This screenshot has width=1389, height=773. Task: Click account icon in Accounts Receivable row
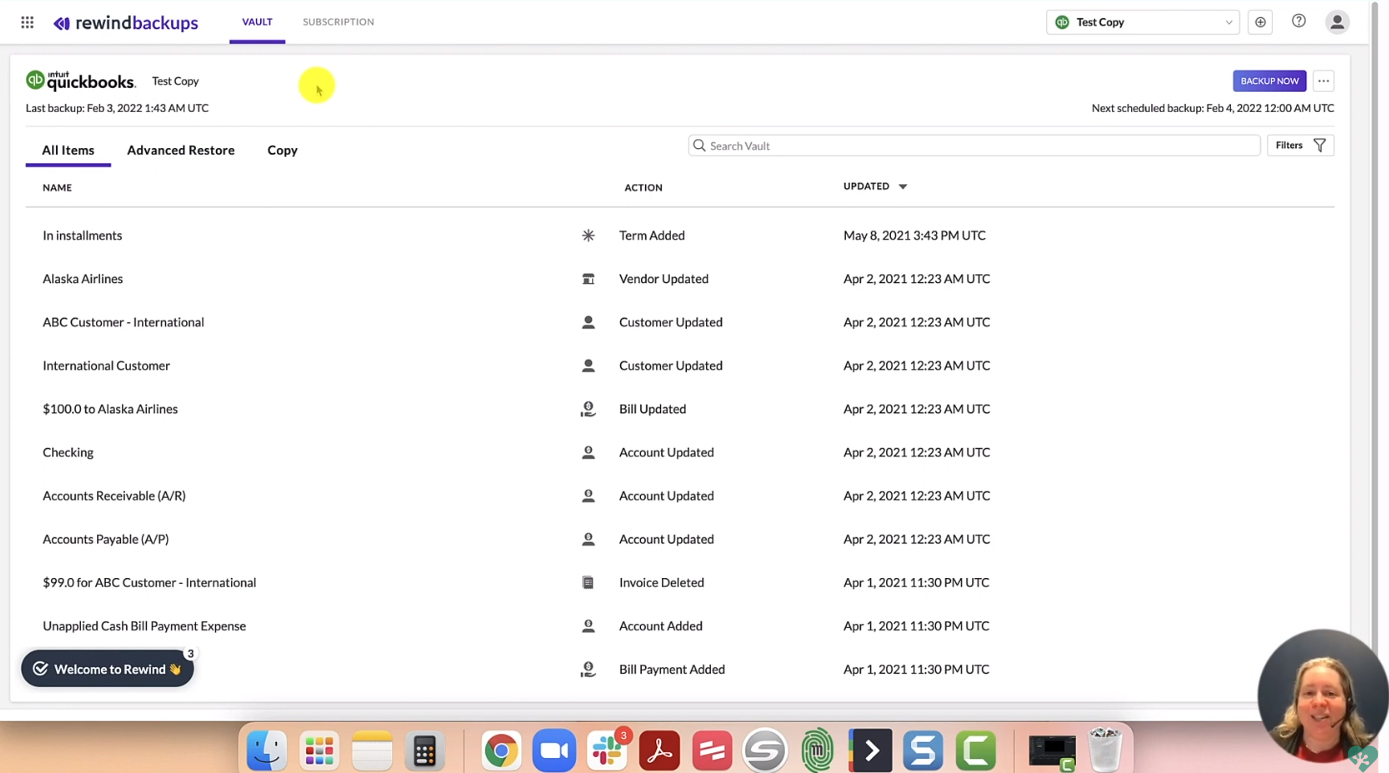pos(588,496)
